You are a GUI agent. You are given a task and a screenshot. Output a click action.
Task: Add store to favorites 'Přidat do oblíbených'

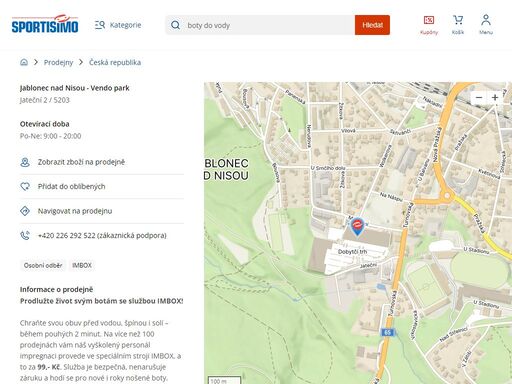tap(102, 186)
